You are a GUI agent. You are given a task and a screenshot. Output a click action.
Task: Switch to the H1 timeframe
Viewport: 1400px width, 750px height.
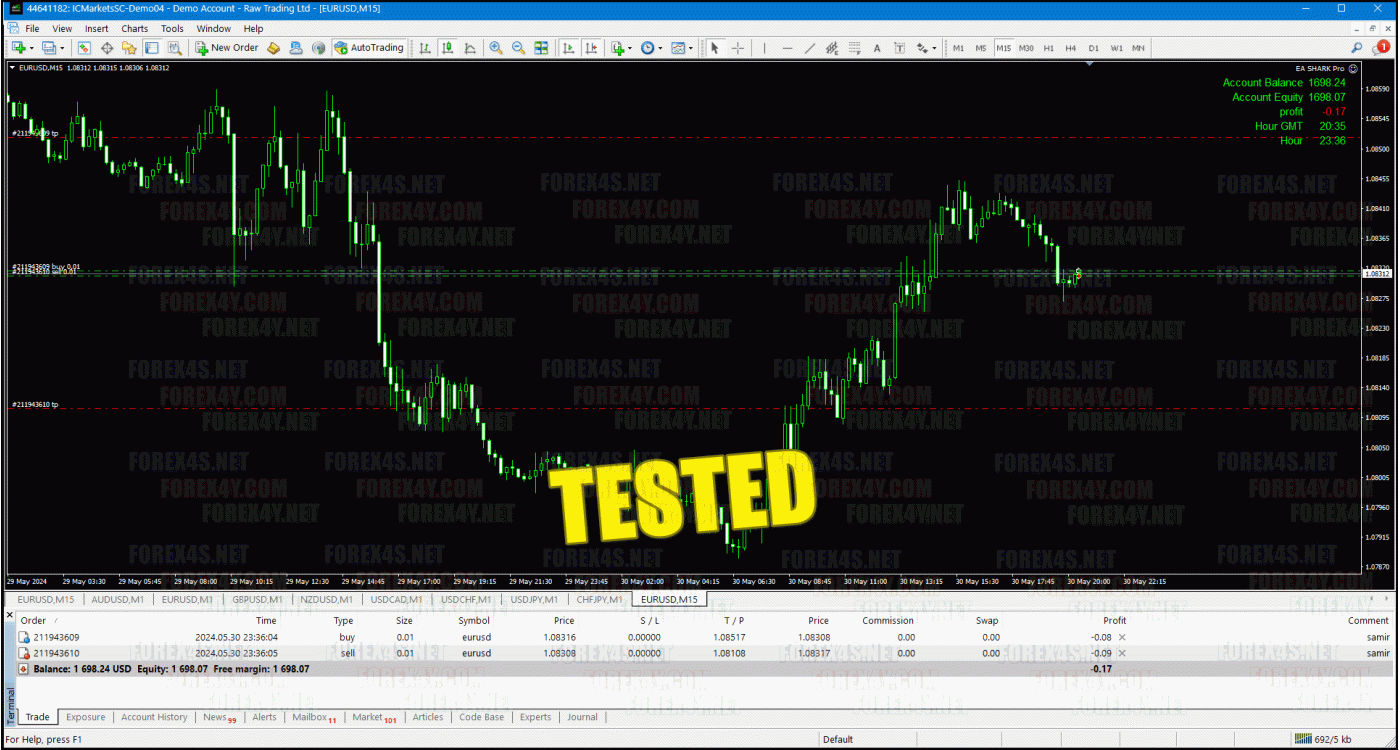pyautogui.click(x=1048, y=48)
